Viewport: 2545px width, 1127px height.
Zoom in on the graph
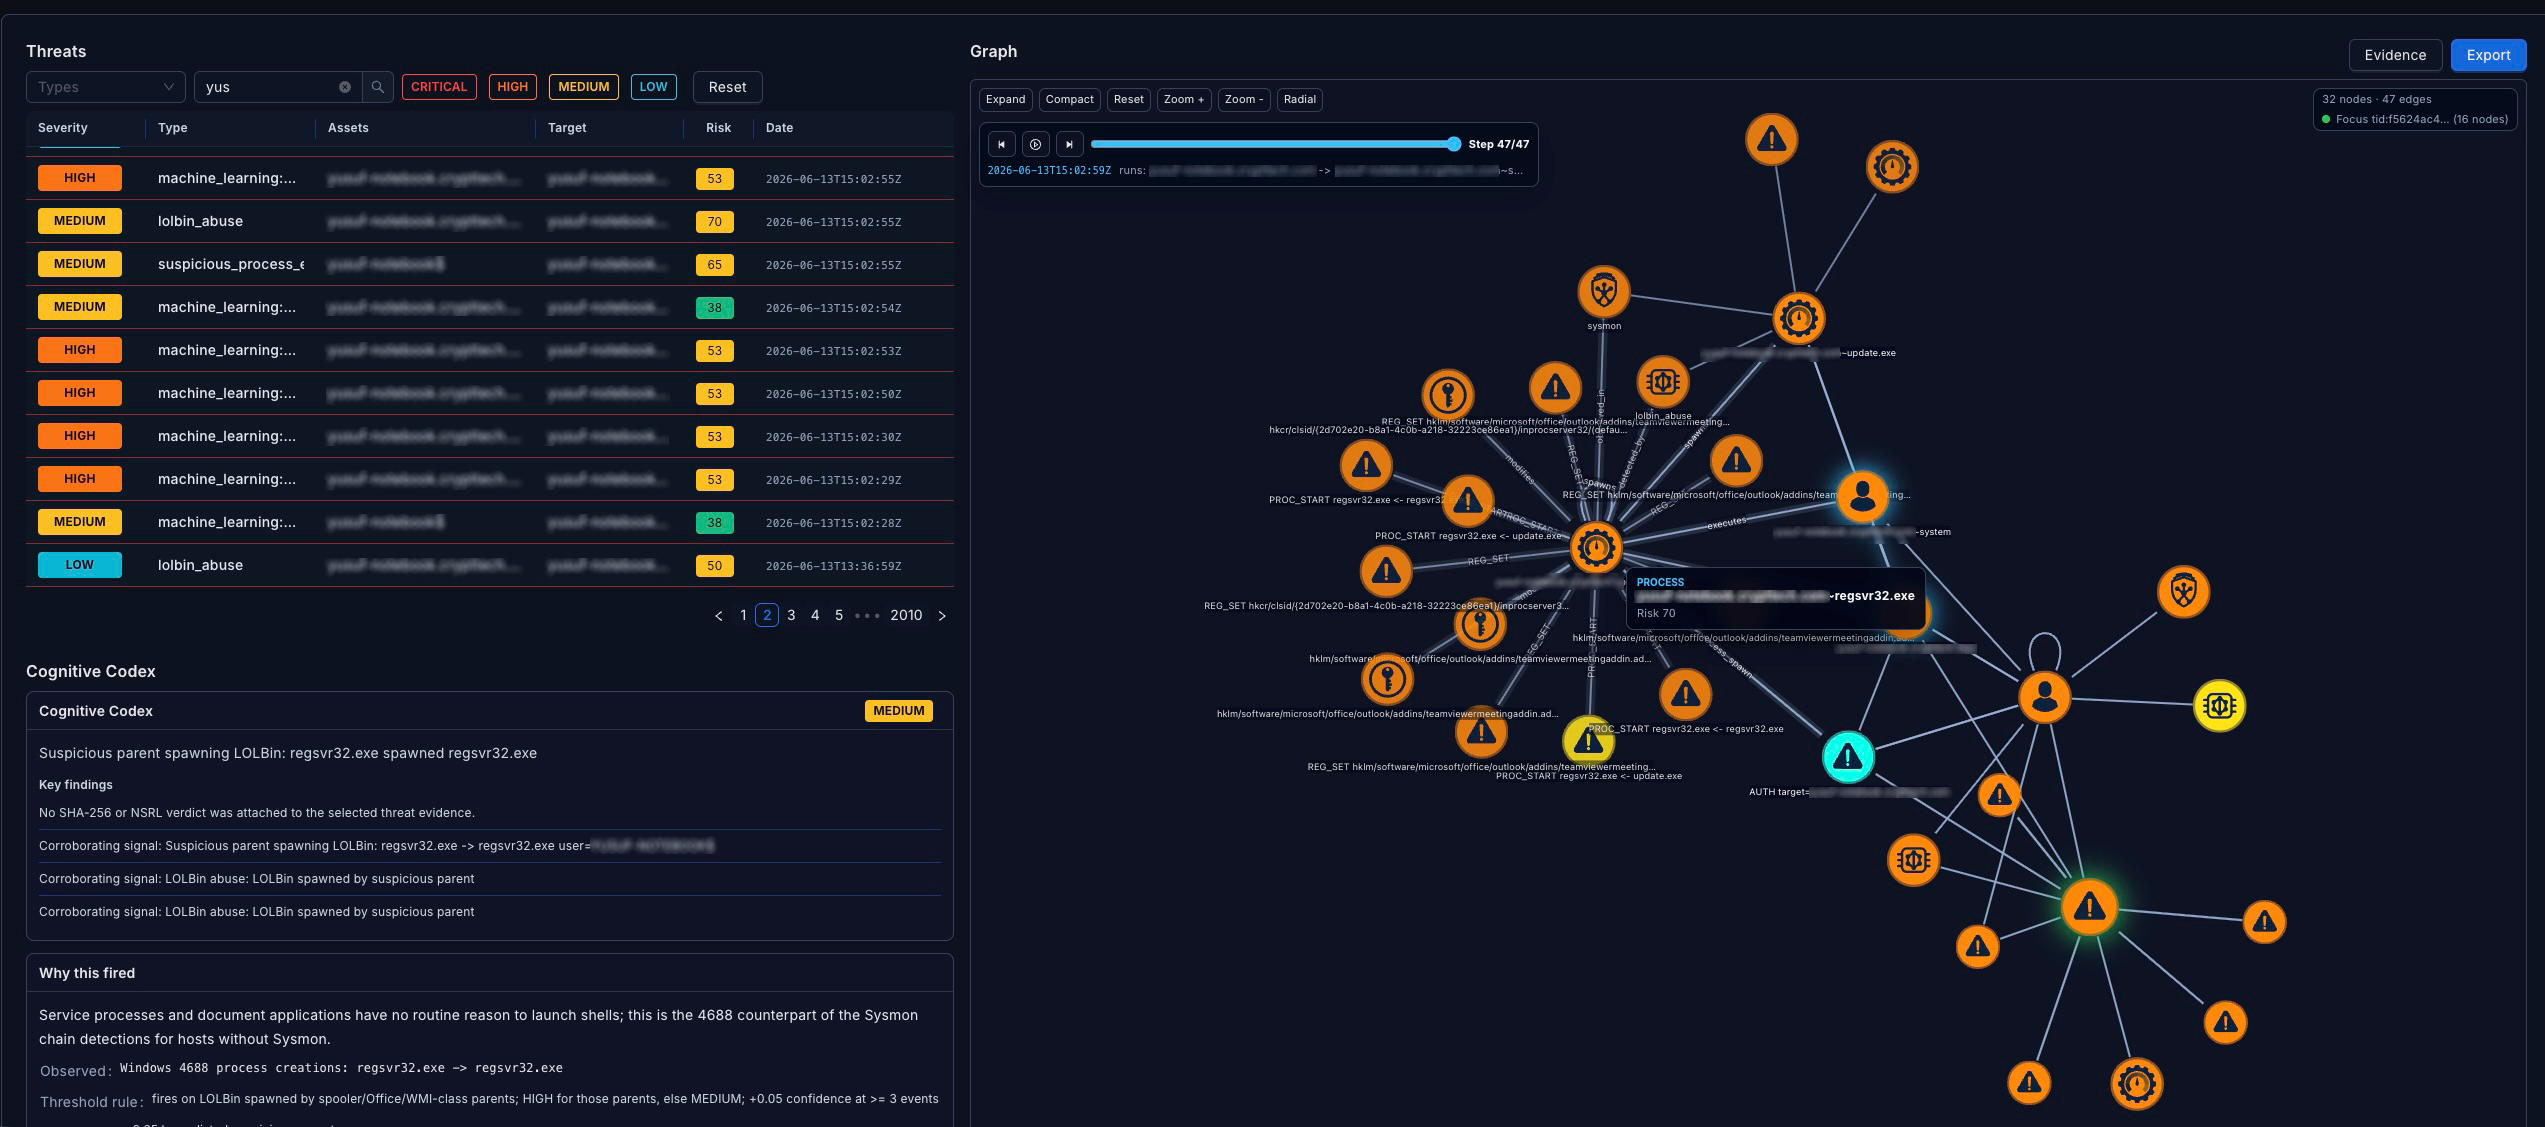pyautogui.click(x=1184, y=99)
